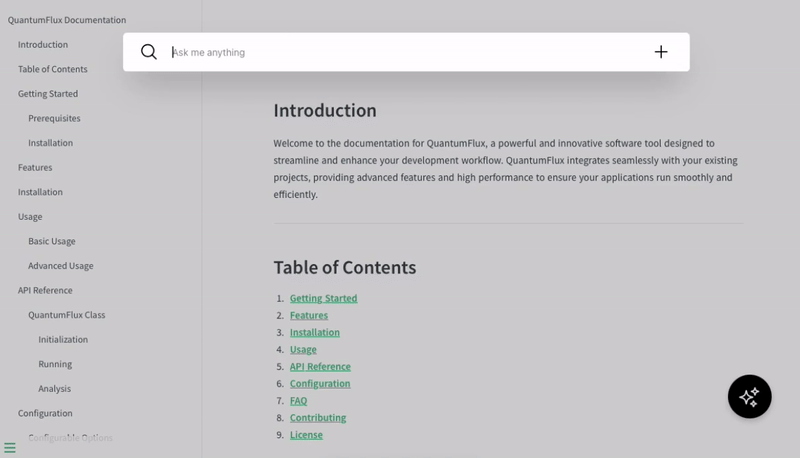Follow the Features link in contents
Viewport: 800px width, 458px height.
pos(308,315)
